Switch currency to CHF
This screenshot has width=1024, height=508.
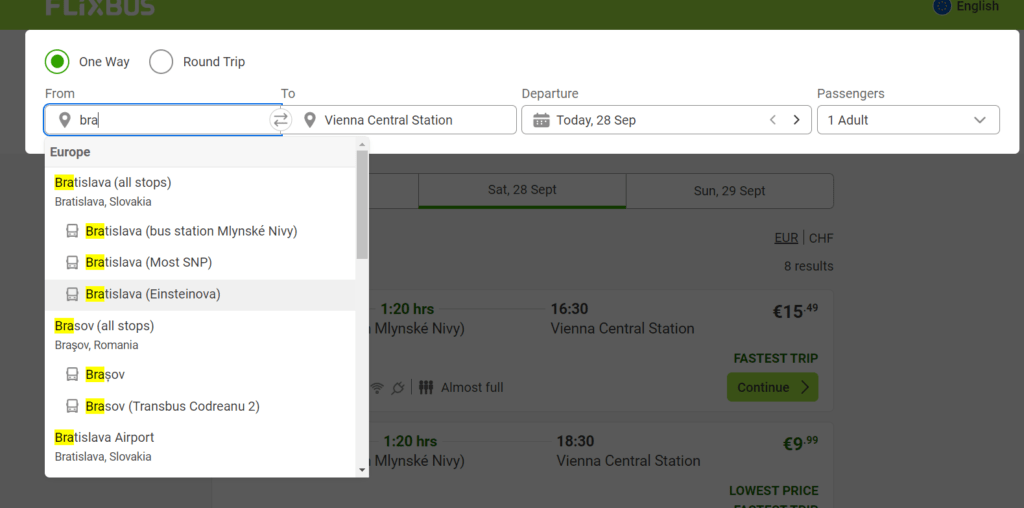(x=821, y=238)
